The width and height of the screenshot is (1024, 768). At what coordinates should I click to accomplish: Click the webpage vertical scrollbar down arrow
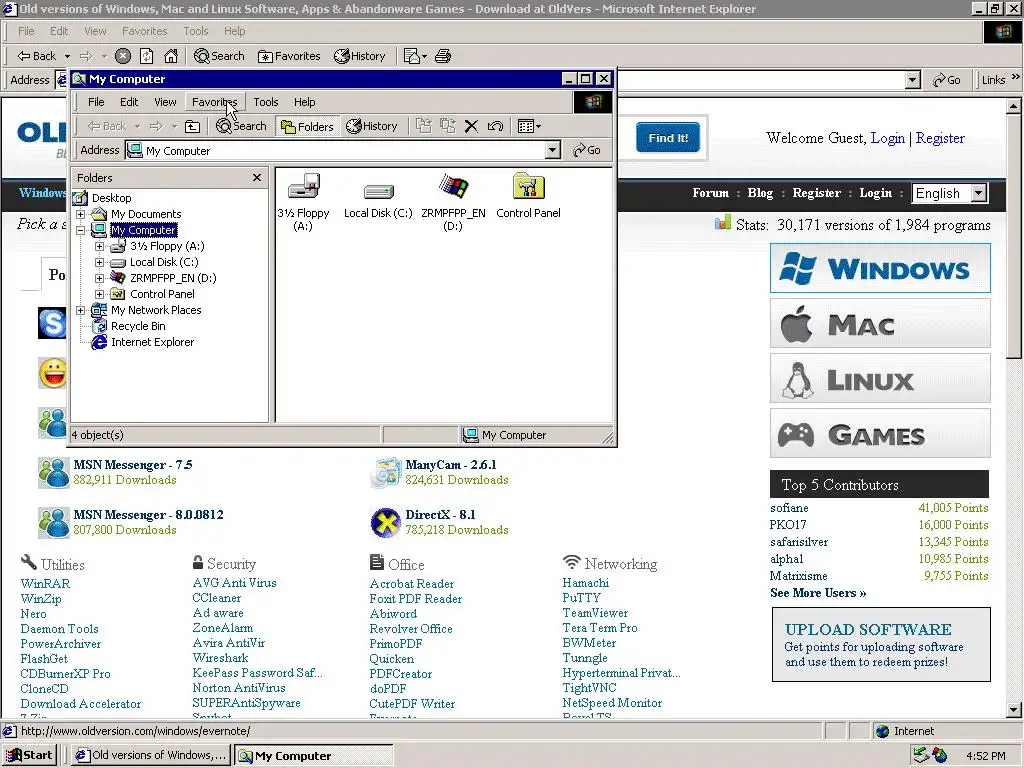pos(1014,710)
